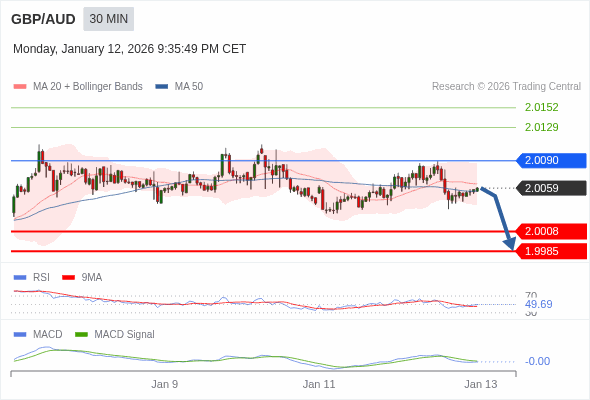Click the "9MA" legend label

tap(92, 278)
